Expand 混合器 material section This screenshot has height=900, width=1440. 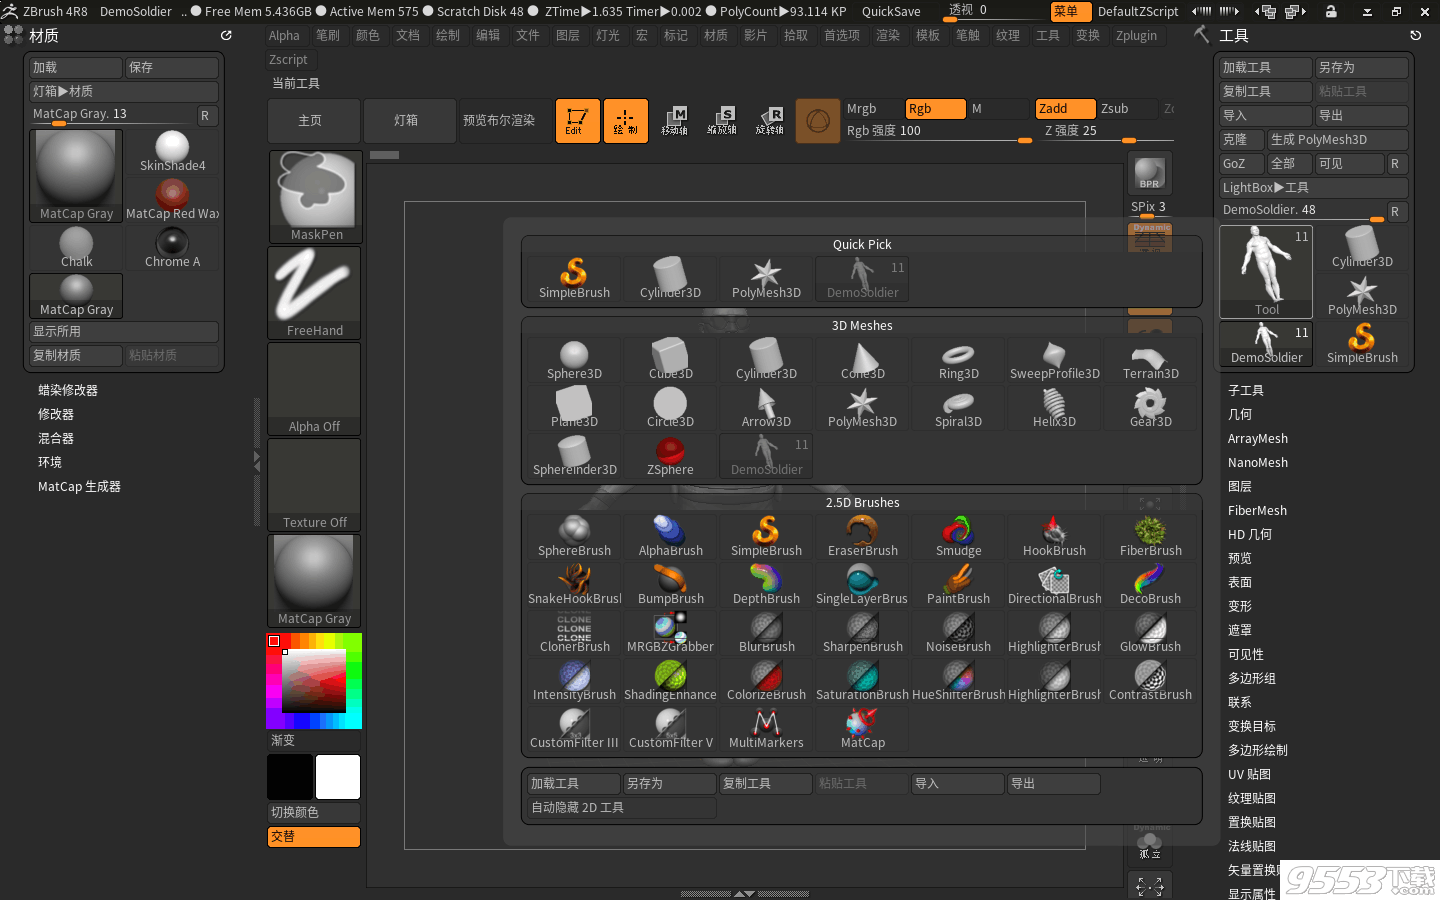[x=56, y=439]
